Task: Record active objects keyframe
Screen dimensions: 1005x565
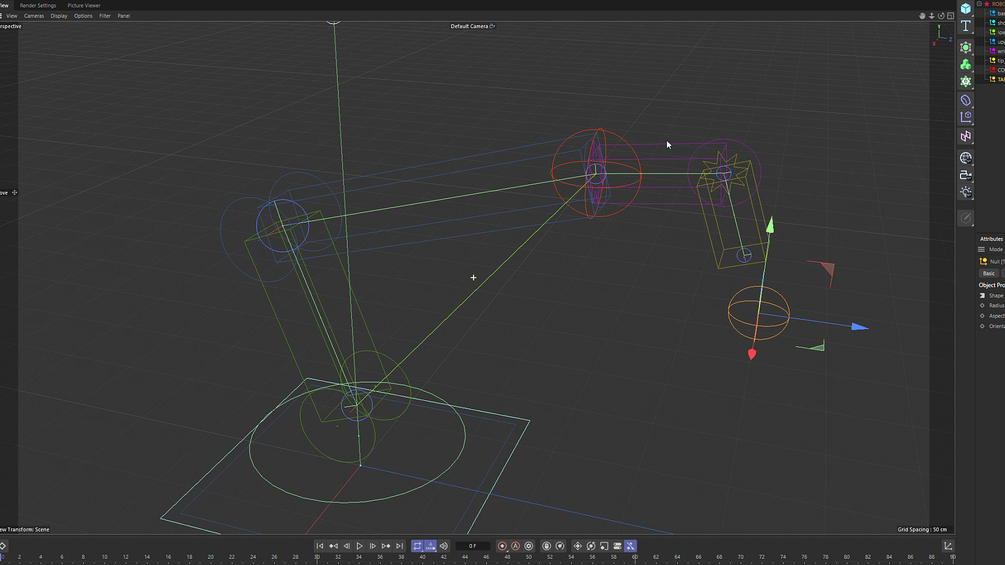Action: (502, 546)
